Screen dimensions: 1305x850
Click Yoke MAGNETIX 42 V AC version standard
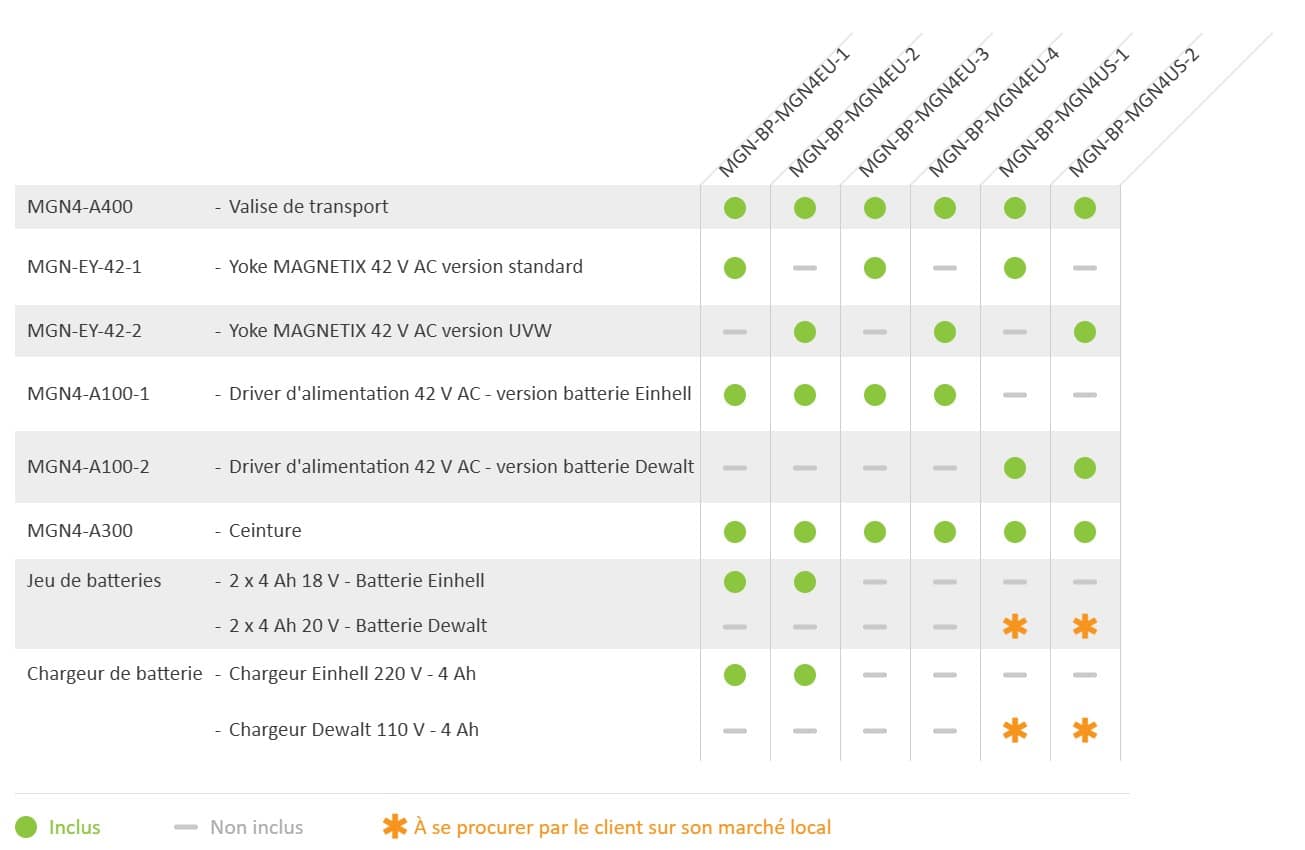pyautogui.click(x=406, y=267)
